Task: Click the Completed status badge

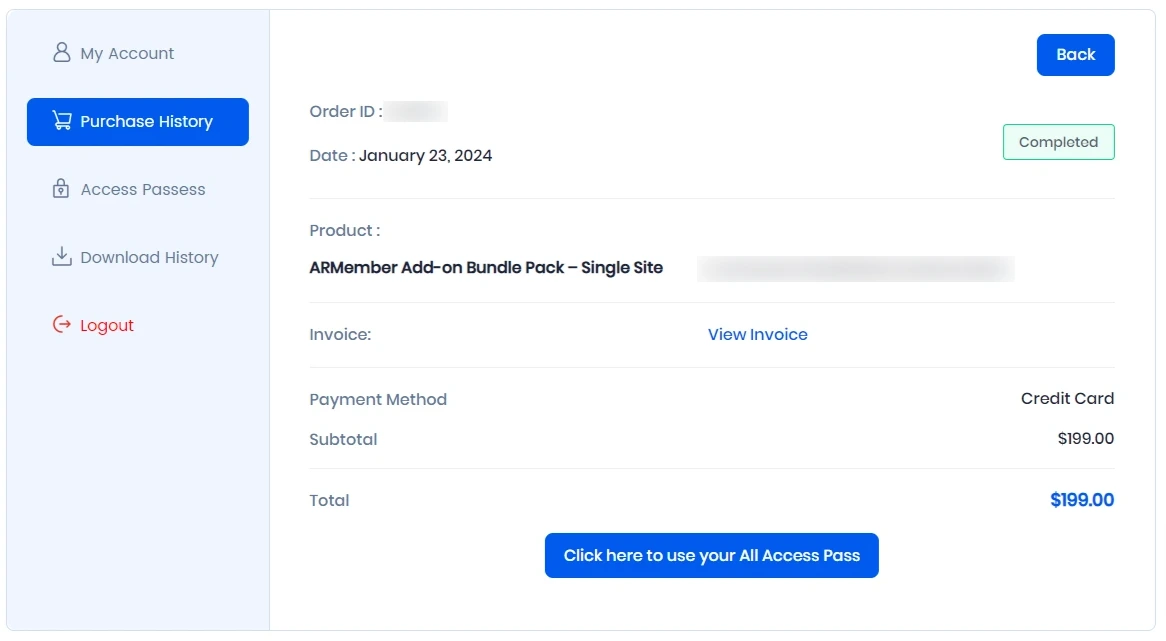Action: click(1058, 142)
